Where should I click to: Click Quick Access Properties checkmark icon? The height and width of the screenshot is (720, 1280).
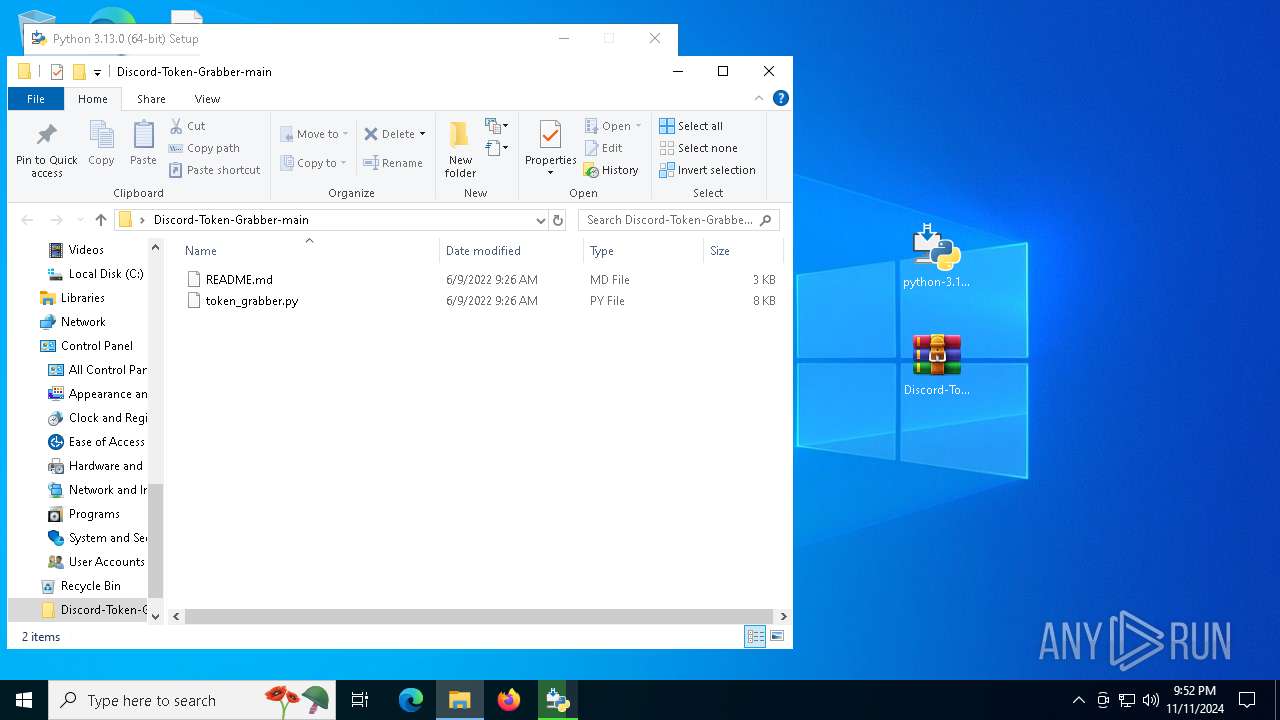coord(57,72)
